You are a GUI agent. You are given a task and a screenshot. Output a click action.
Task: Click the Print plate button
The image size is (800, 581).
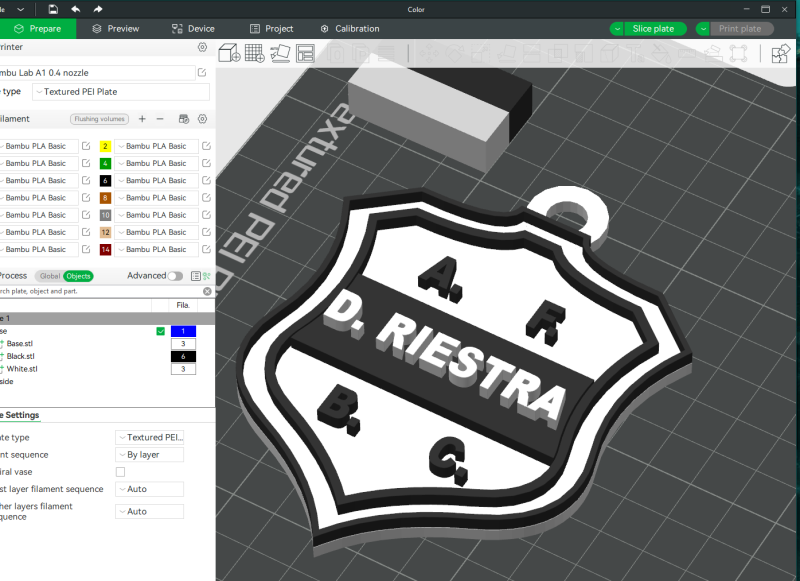pos(740,29)
